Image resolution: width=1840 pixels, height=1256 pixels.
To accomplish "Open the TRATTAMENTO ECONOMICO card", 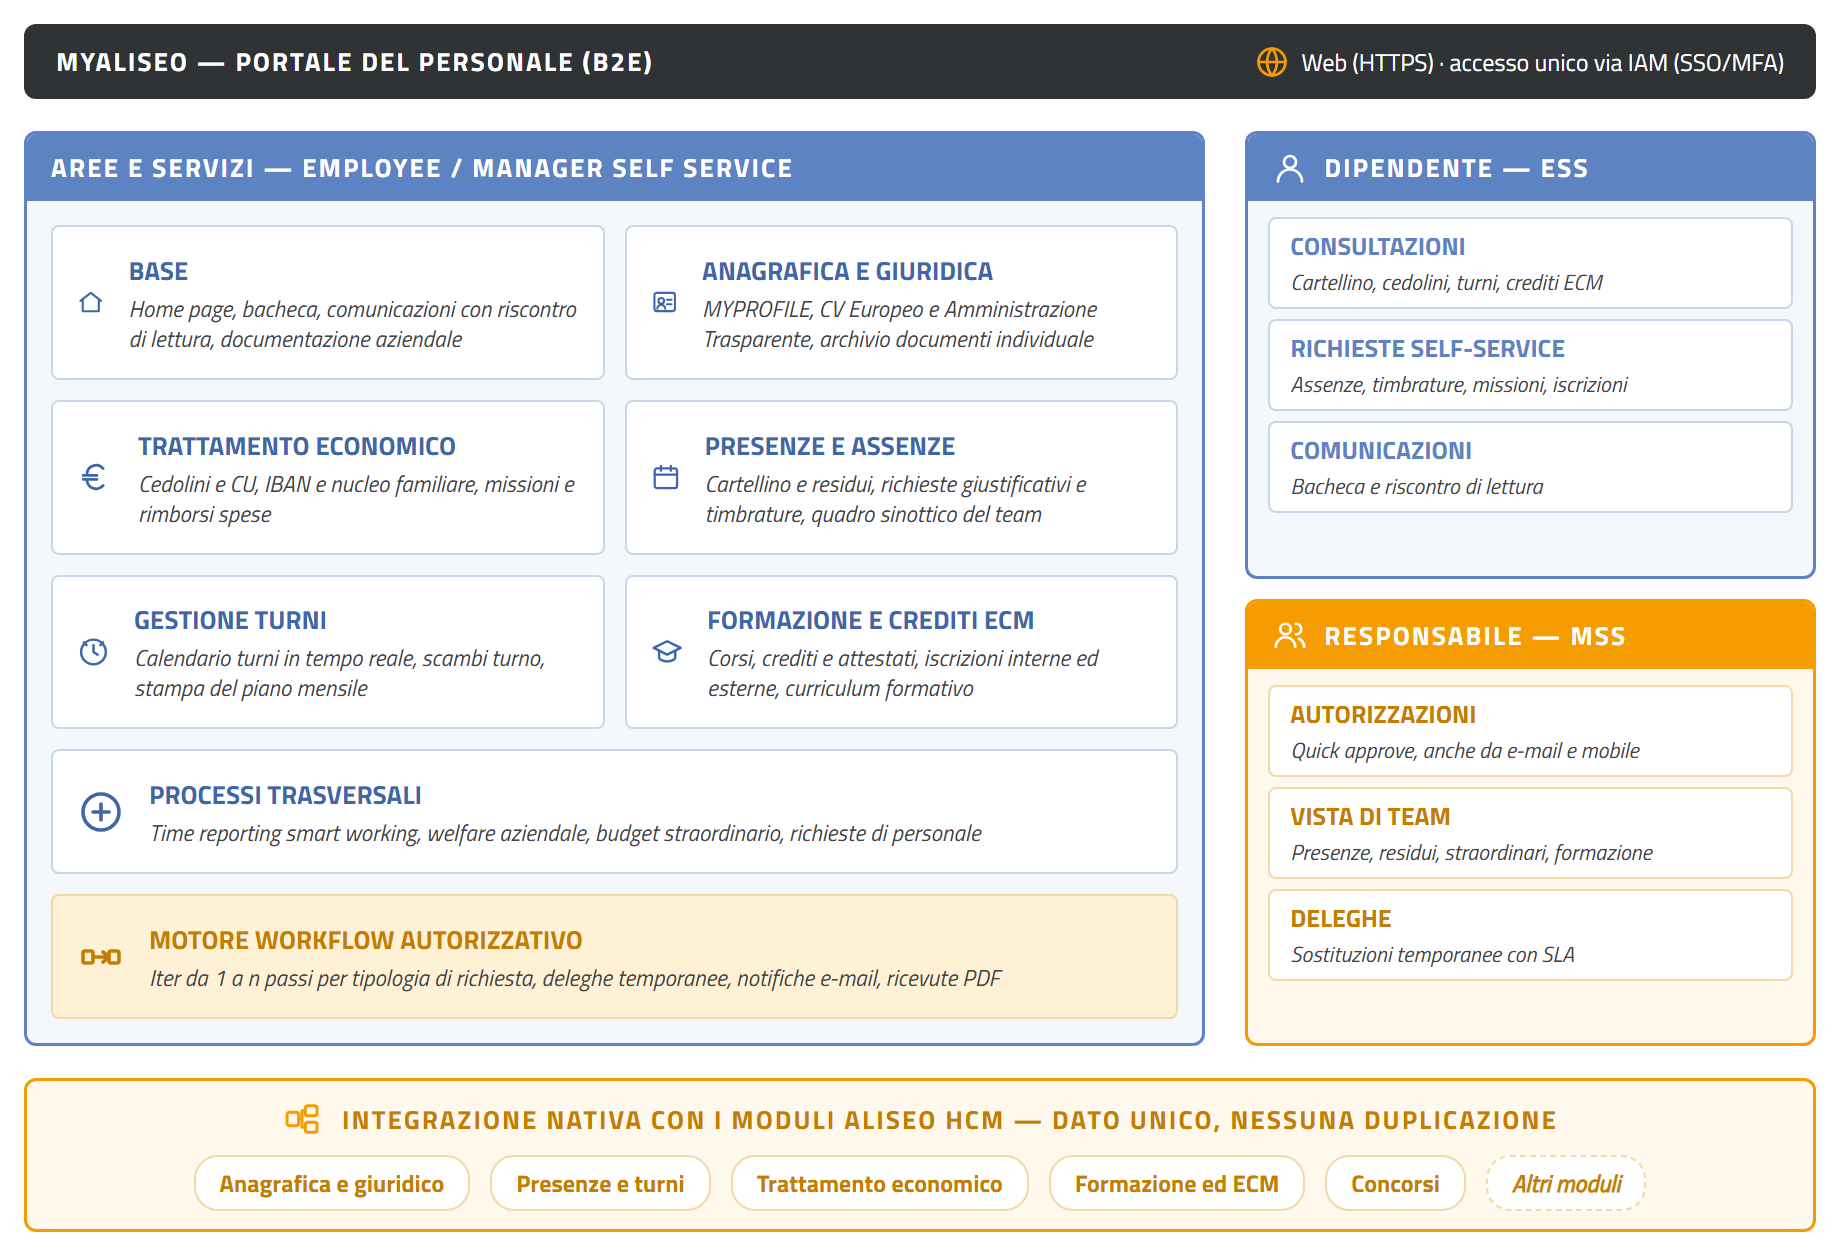I will point(328,477).
